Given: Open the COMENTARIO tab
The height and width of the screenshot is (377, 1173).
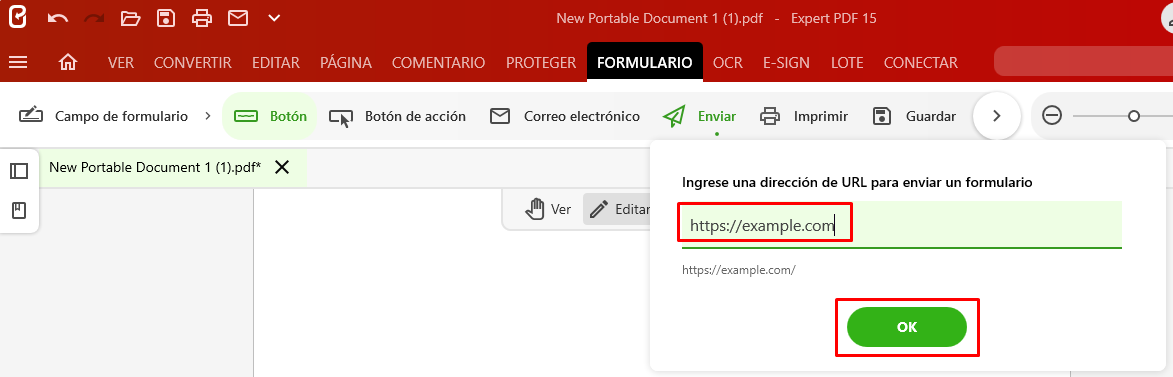Looking at the screenshot, I should point(438,63).
